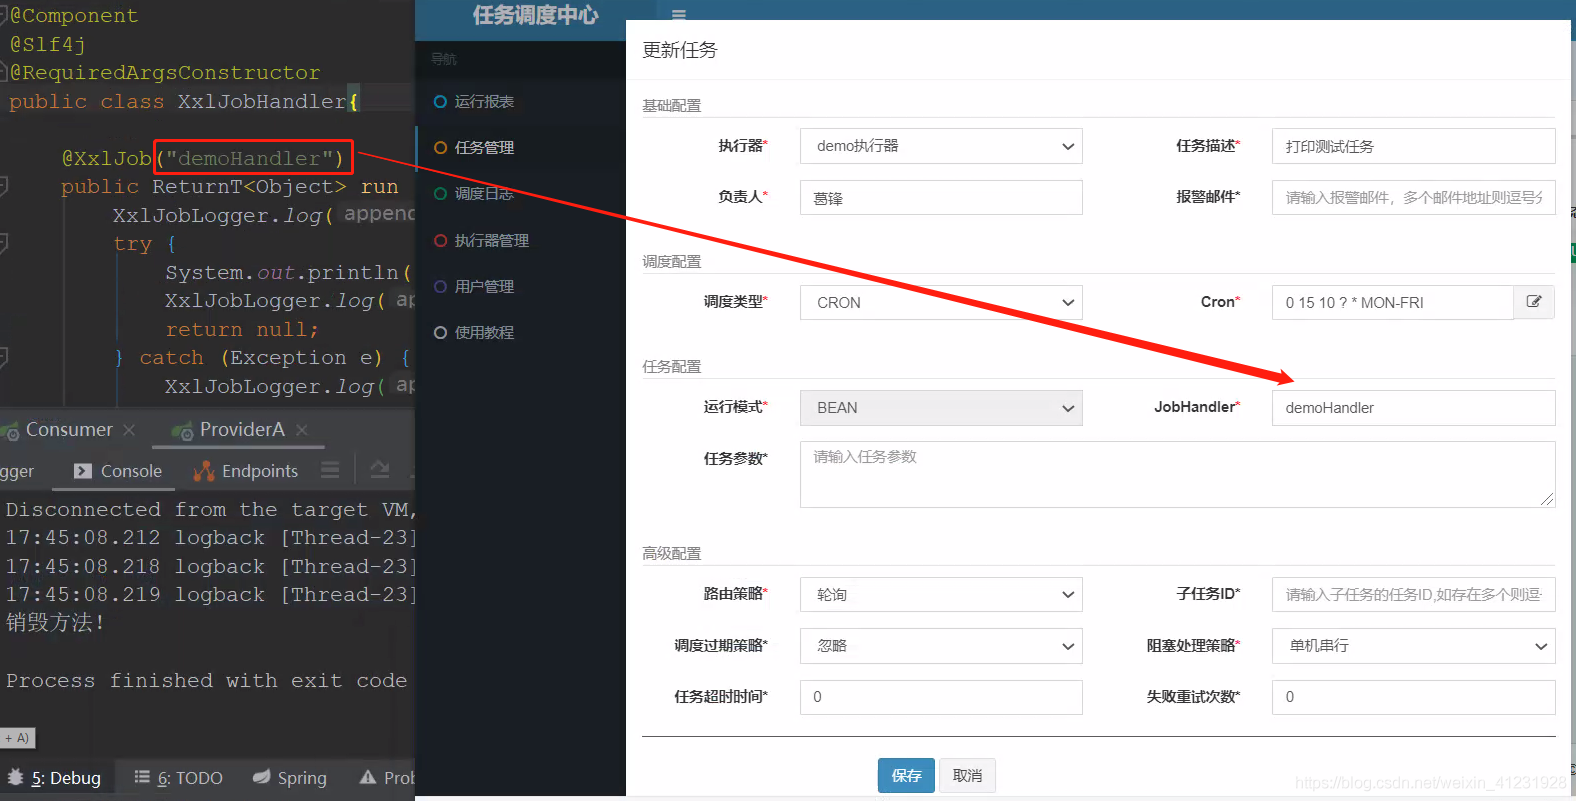Open the 路由策略 dropdown showing 轮询
The width and height of the screenshot is (1576, 801).
coord(941,595)
